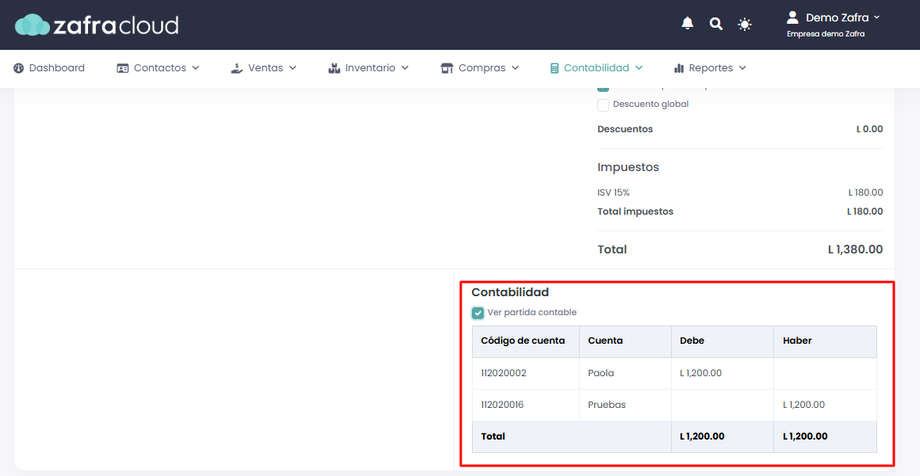The height and width of the screenshot is (476, 920).
Task: Click the Contabilidad calculator icon
Action: click(554, 68)
